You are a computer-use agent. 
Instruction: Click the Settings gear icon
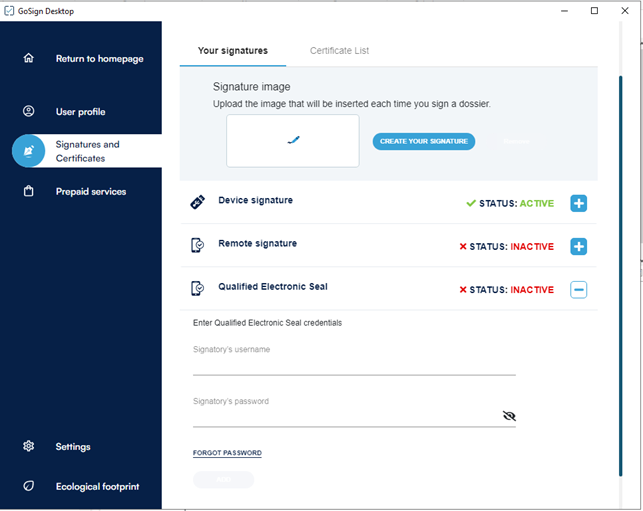pos(29,446)
